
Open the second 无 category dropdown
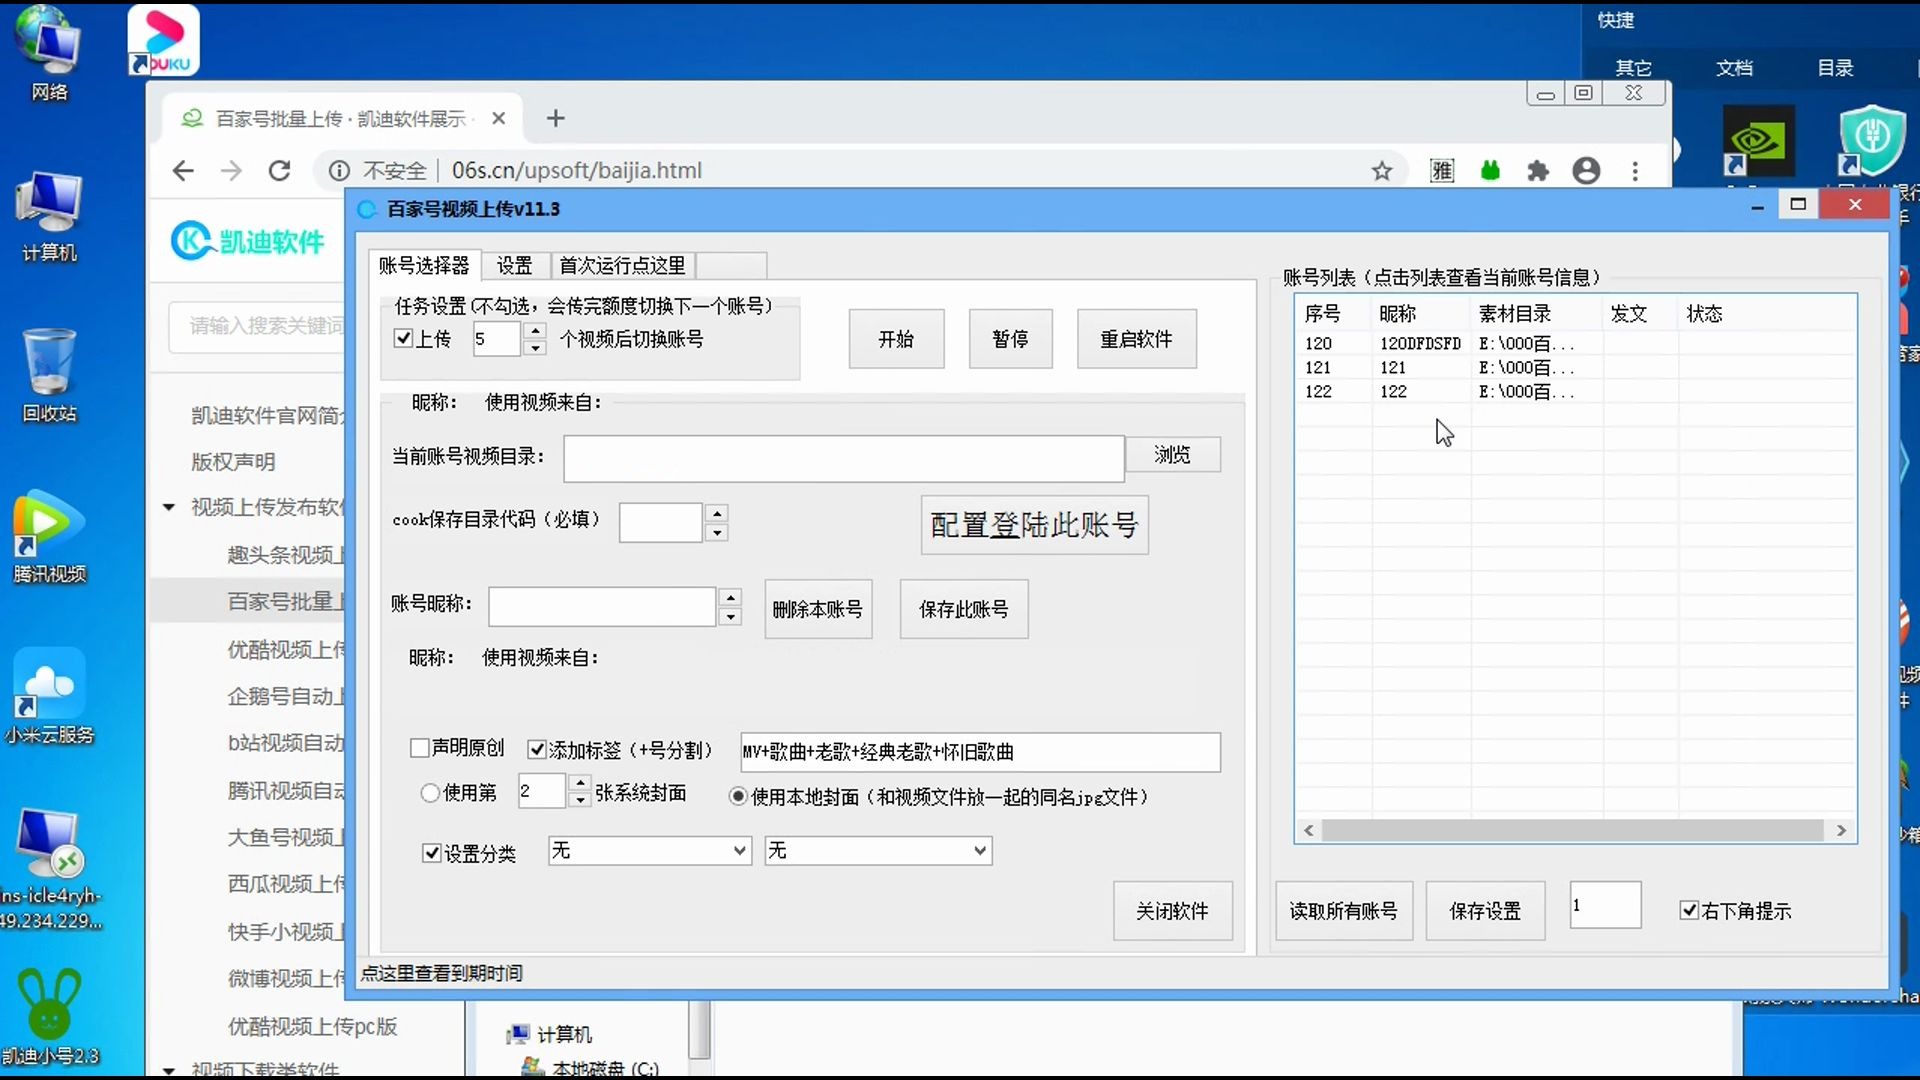tap(878, 851)
